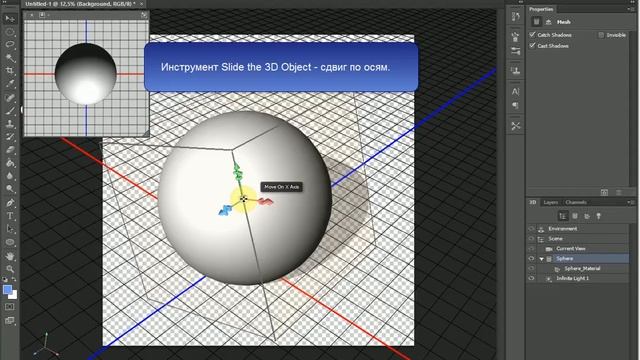Change screen mode icon at toolbar bottom
The height and width of the screenshot is (360, 640).
[10, 320]
